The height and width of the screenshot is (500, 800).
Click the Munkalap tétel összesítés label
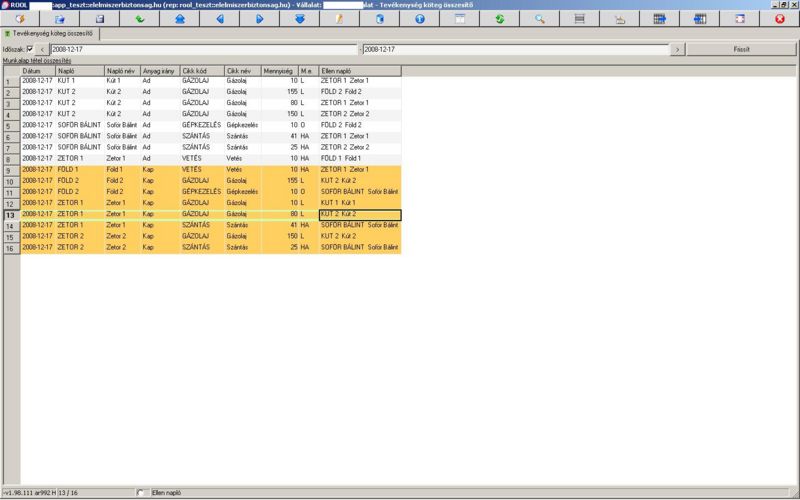pyautogui.click(x=36, y=60)
